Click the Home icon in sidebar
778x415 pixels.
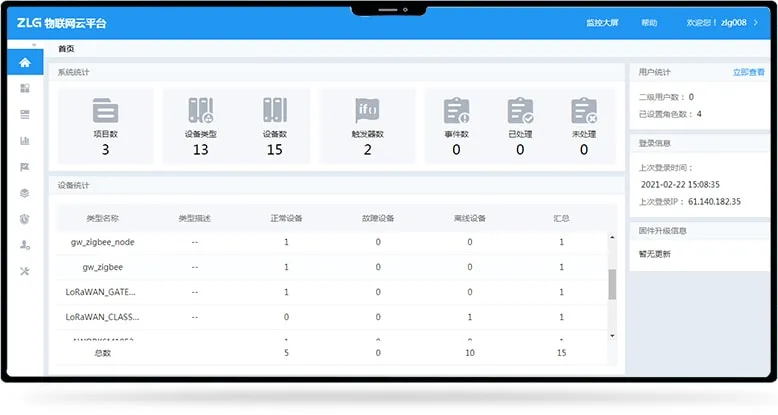pyautogui.click(x=25, y=63)
